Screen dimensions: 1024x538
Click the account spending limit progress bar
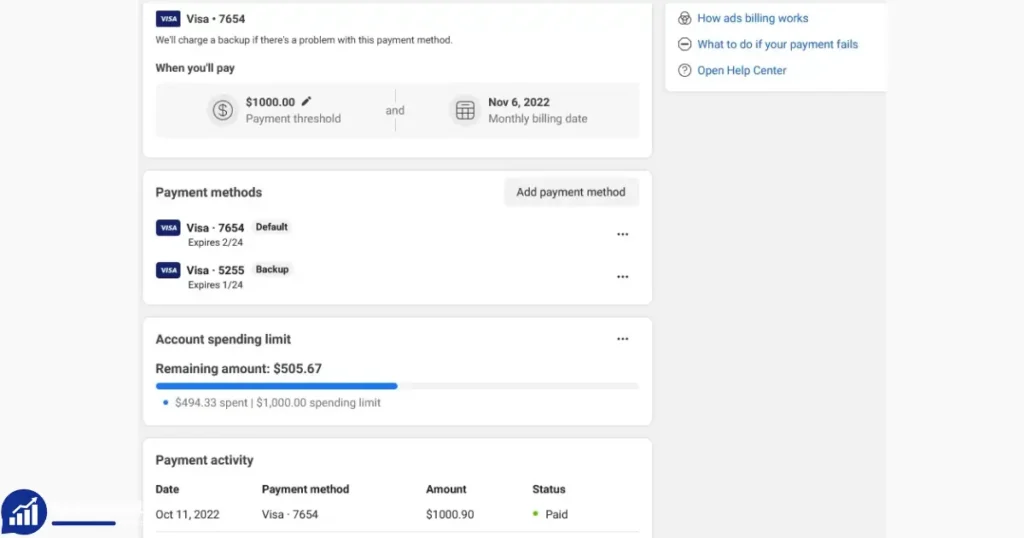click(x=397, y=386)
